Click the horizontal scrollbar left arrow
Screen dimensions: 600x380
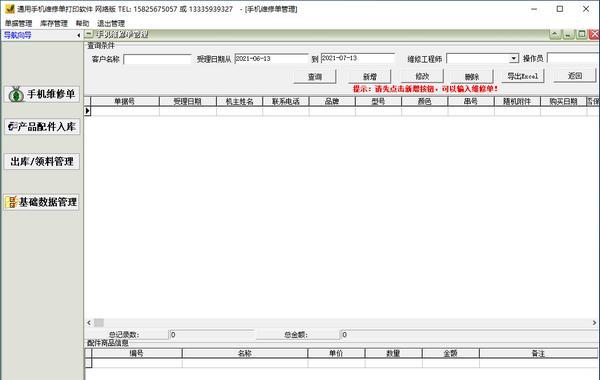(89, 323)
